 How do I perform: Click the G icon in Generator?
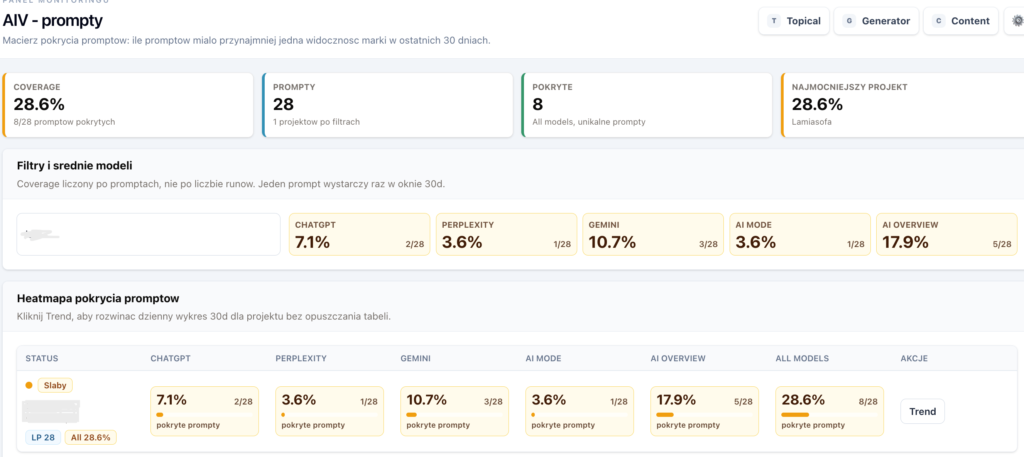(x=850, y=21)
